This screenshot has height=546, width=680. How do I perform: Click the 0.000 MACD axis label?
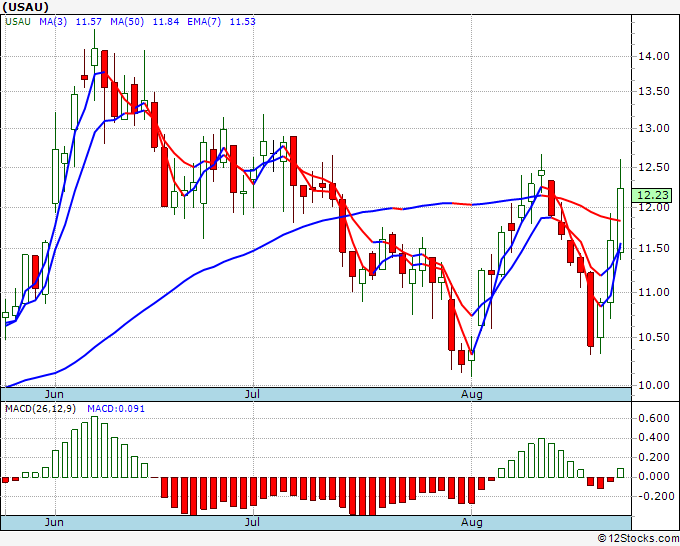(x=654, y=476)
